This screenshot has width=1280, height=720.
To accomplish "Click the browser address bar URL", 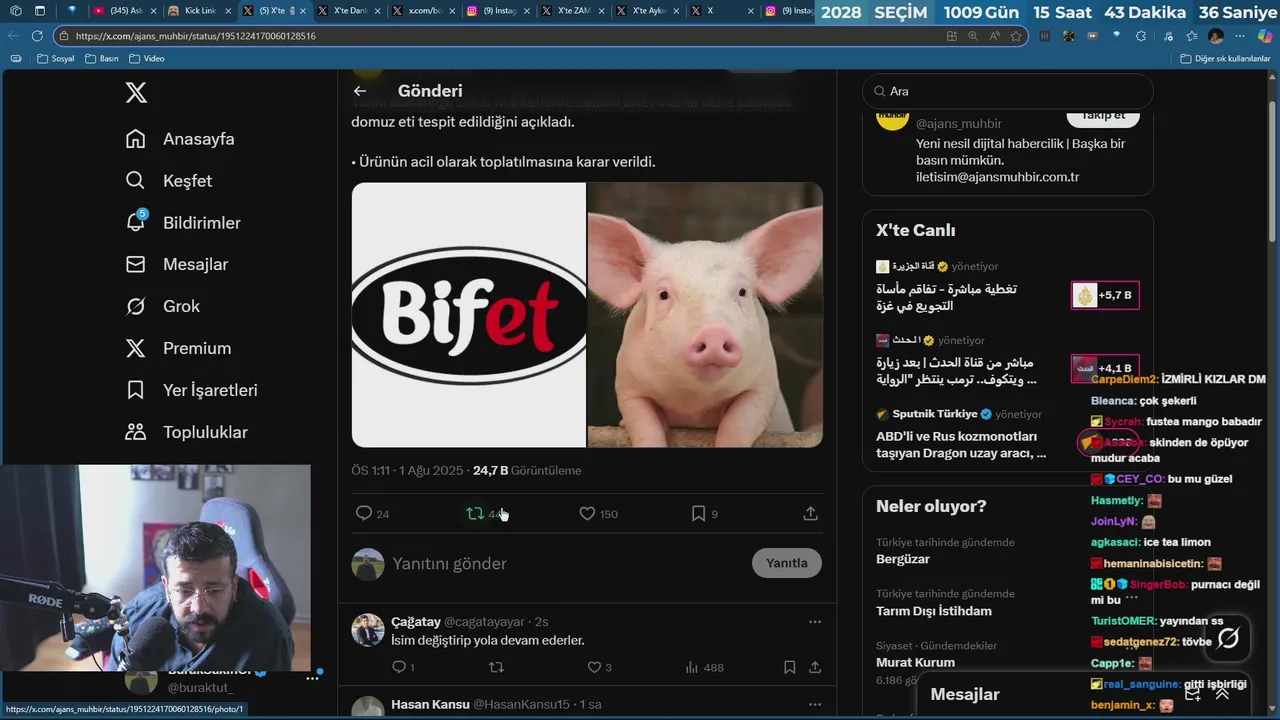I will coord(196,36).
